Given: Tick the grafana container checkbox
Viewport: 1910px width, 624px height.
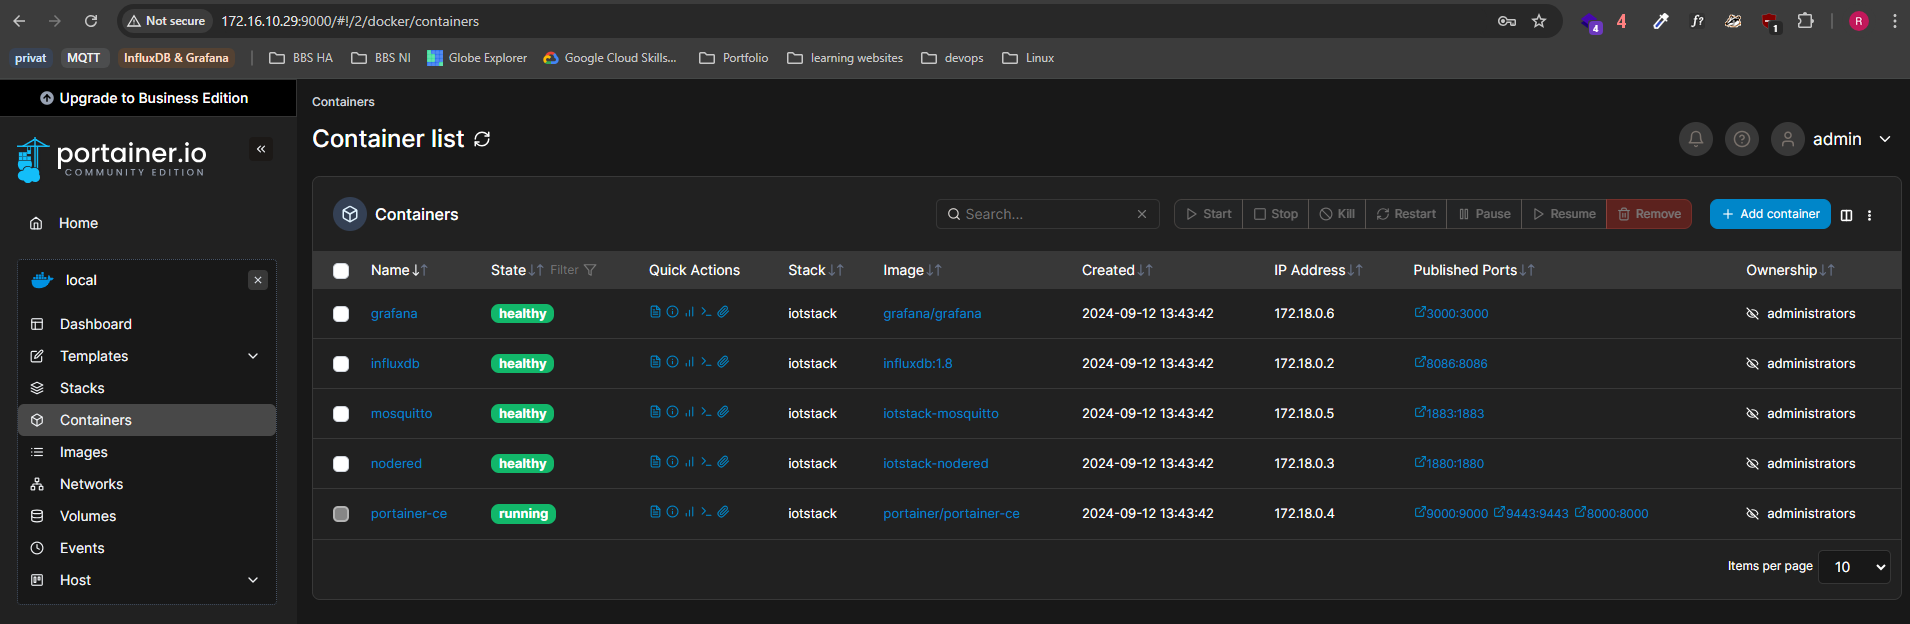Looking at the screenshot, I should click(341, 314).
